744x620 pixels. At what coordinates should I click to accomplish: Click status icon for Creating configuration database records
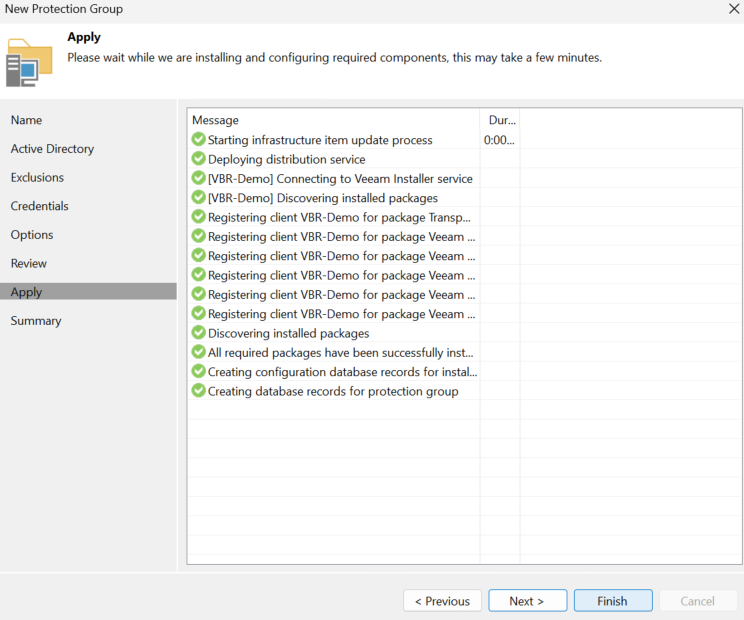[198, 371]
